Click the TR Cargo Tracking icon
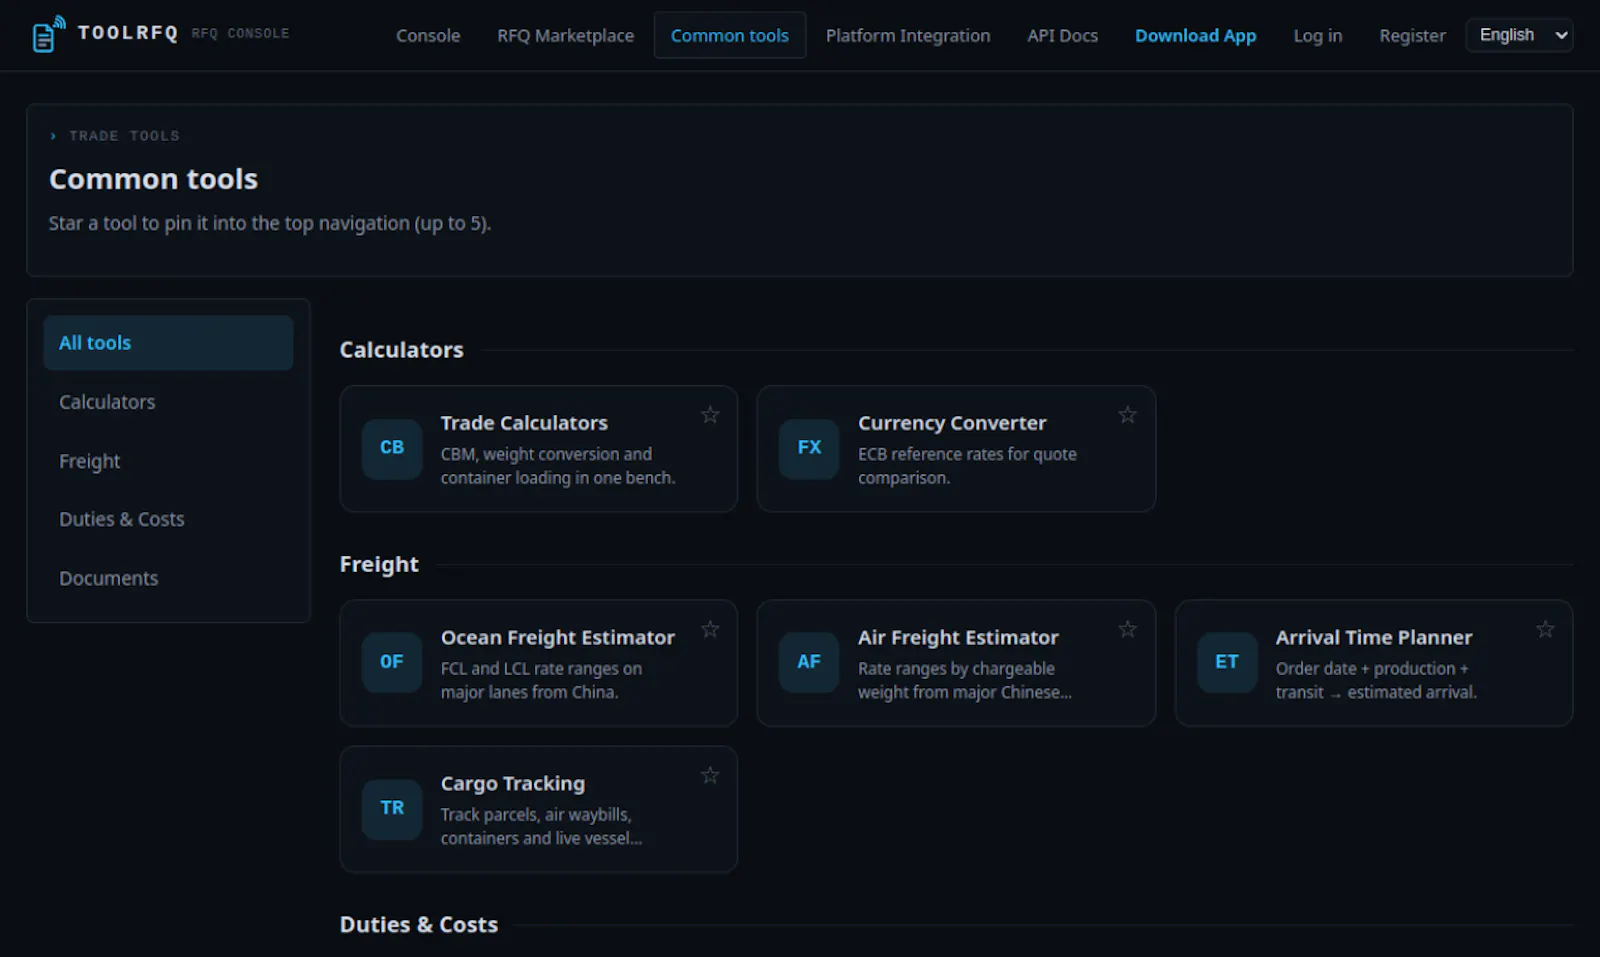This screenshot has width=1600, height=957. tap(392, 808)
